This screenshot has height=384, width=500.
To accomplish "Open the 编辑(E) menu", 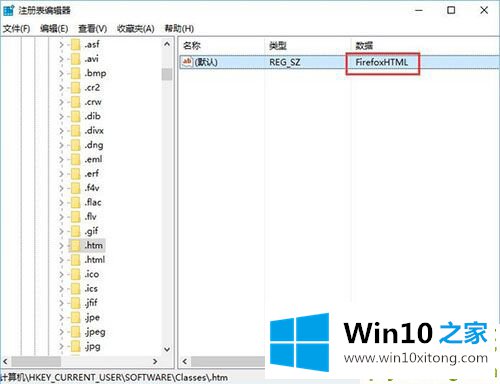I will click(54, 29).
